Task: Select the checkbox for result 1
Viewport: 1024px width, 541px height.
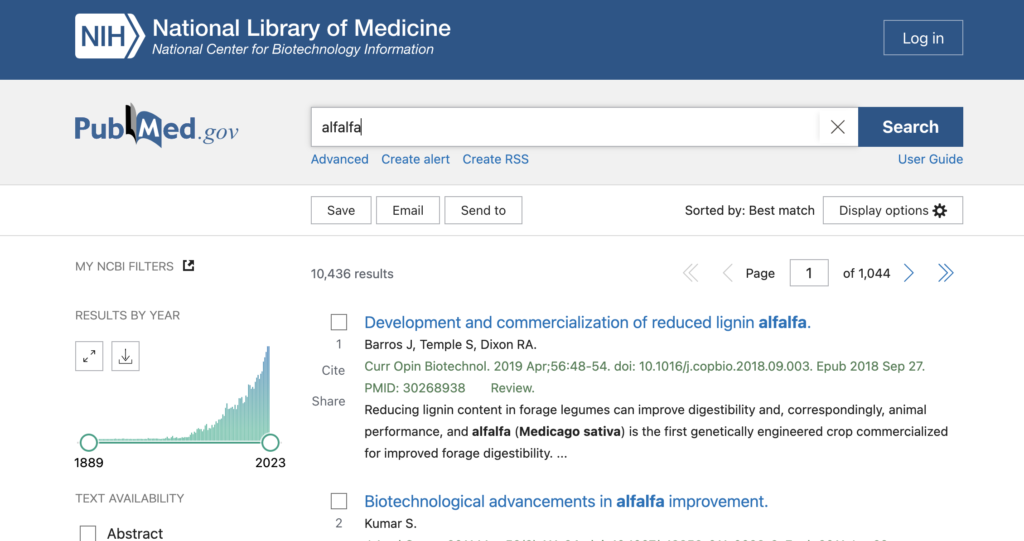Action: tap(339, 322)
